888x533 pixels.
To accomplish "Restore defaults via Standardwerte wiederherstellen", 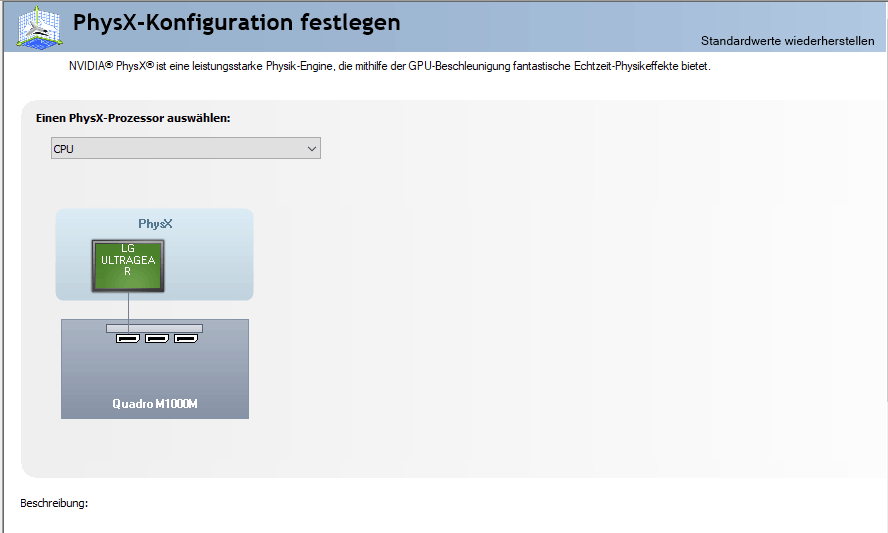I will click(x=787, y=41).
